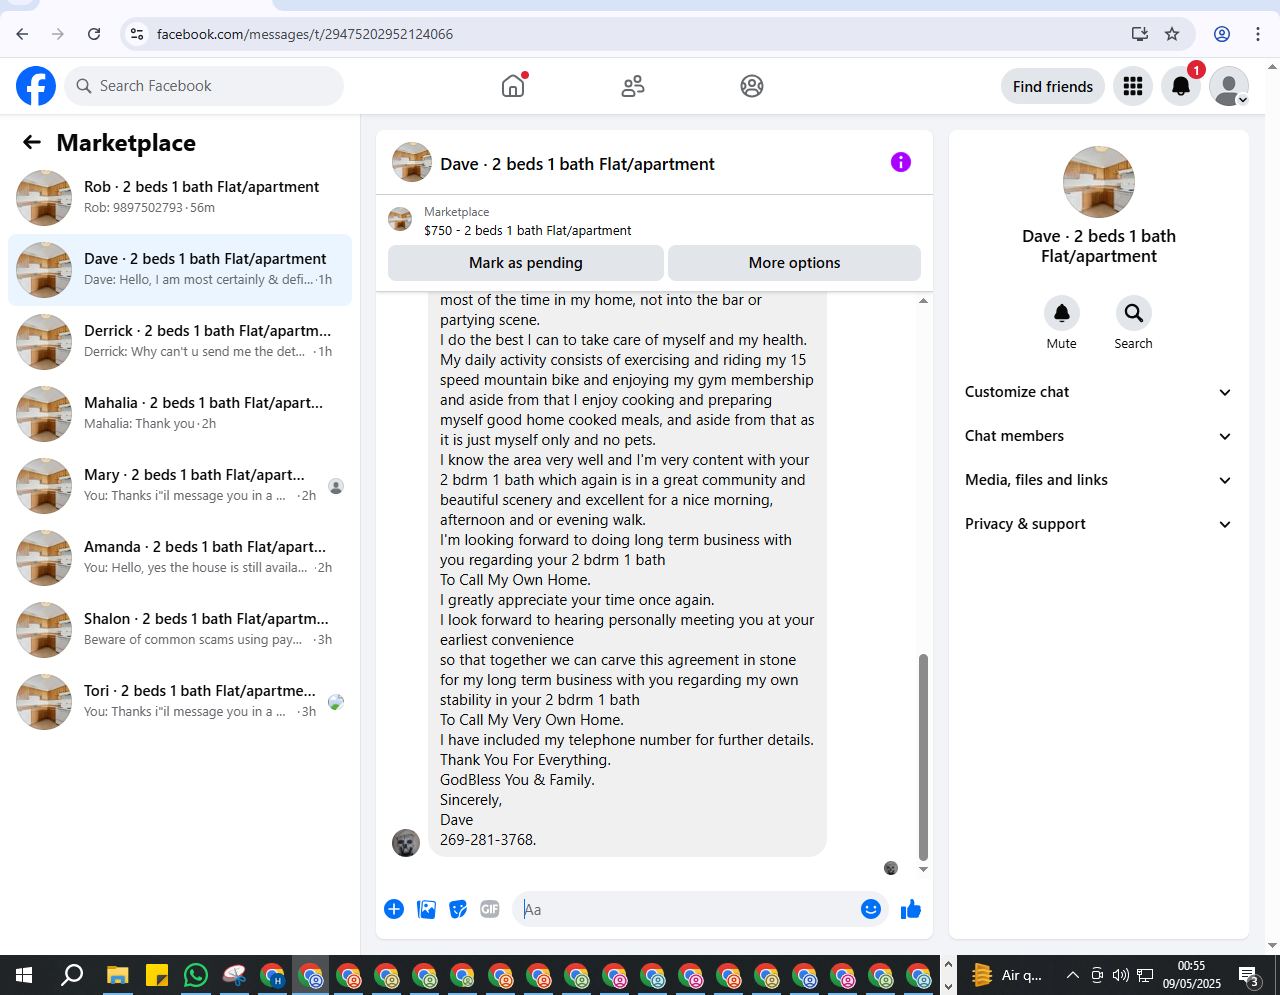Expand Media, files and links section
Screen dimensions: 1280x995
(1098, 480)
